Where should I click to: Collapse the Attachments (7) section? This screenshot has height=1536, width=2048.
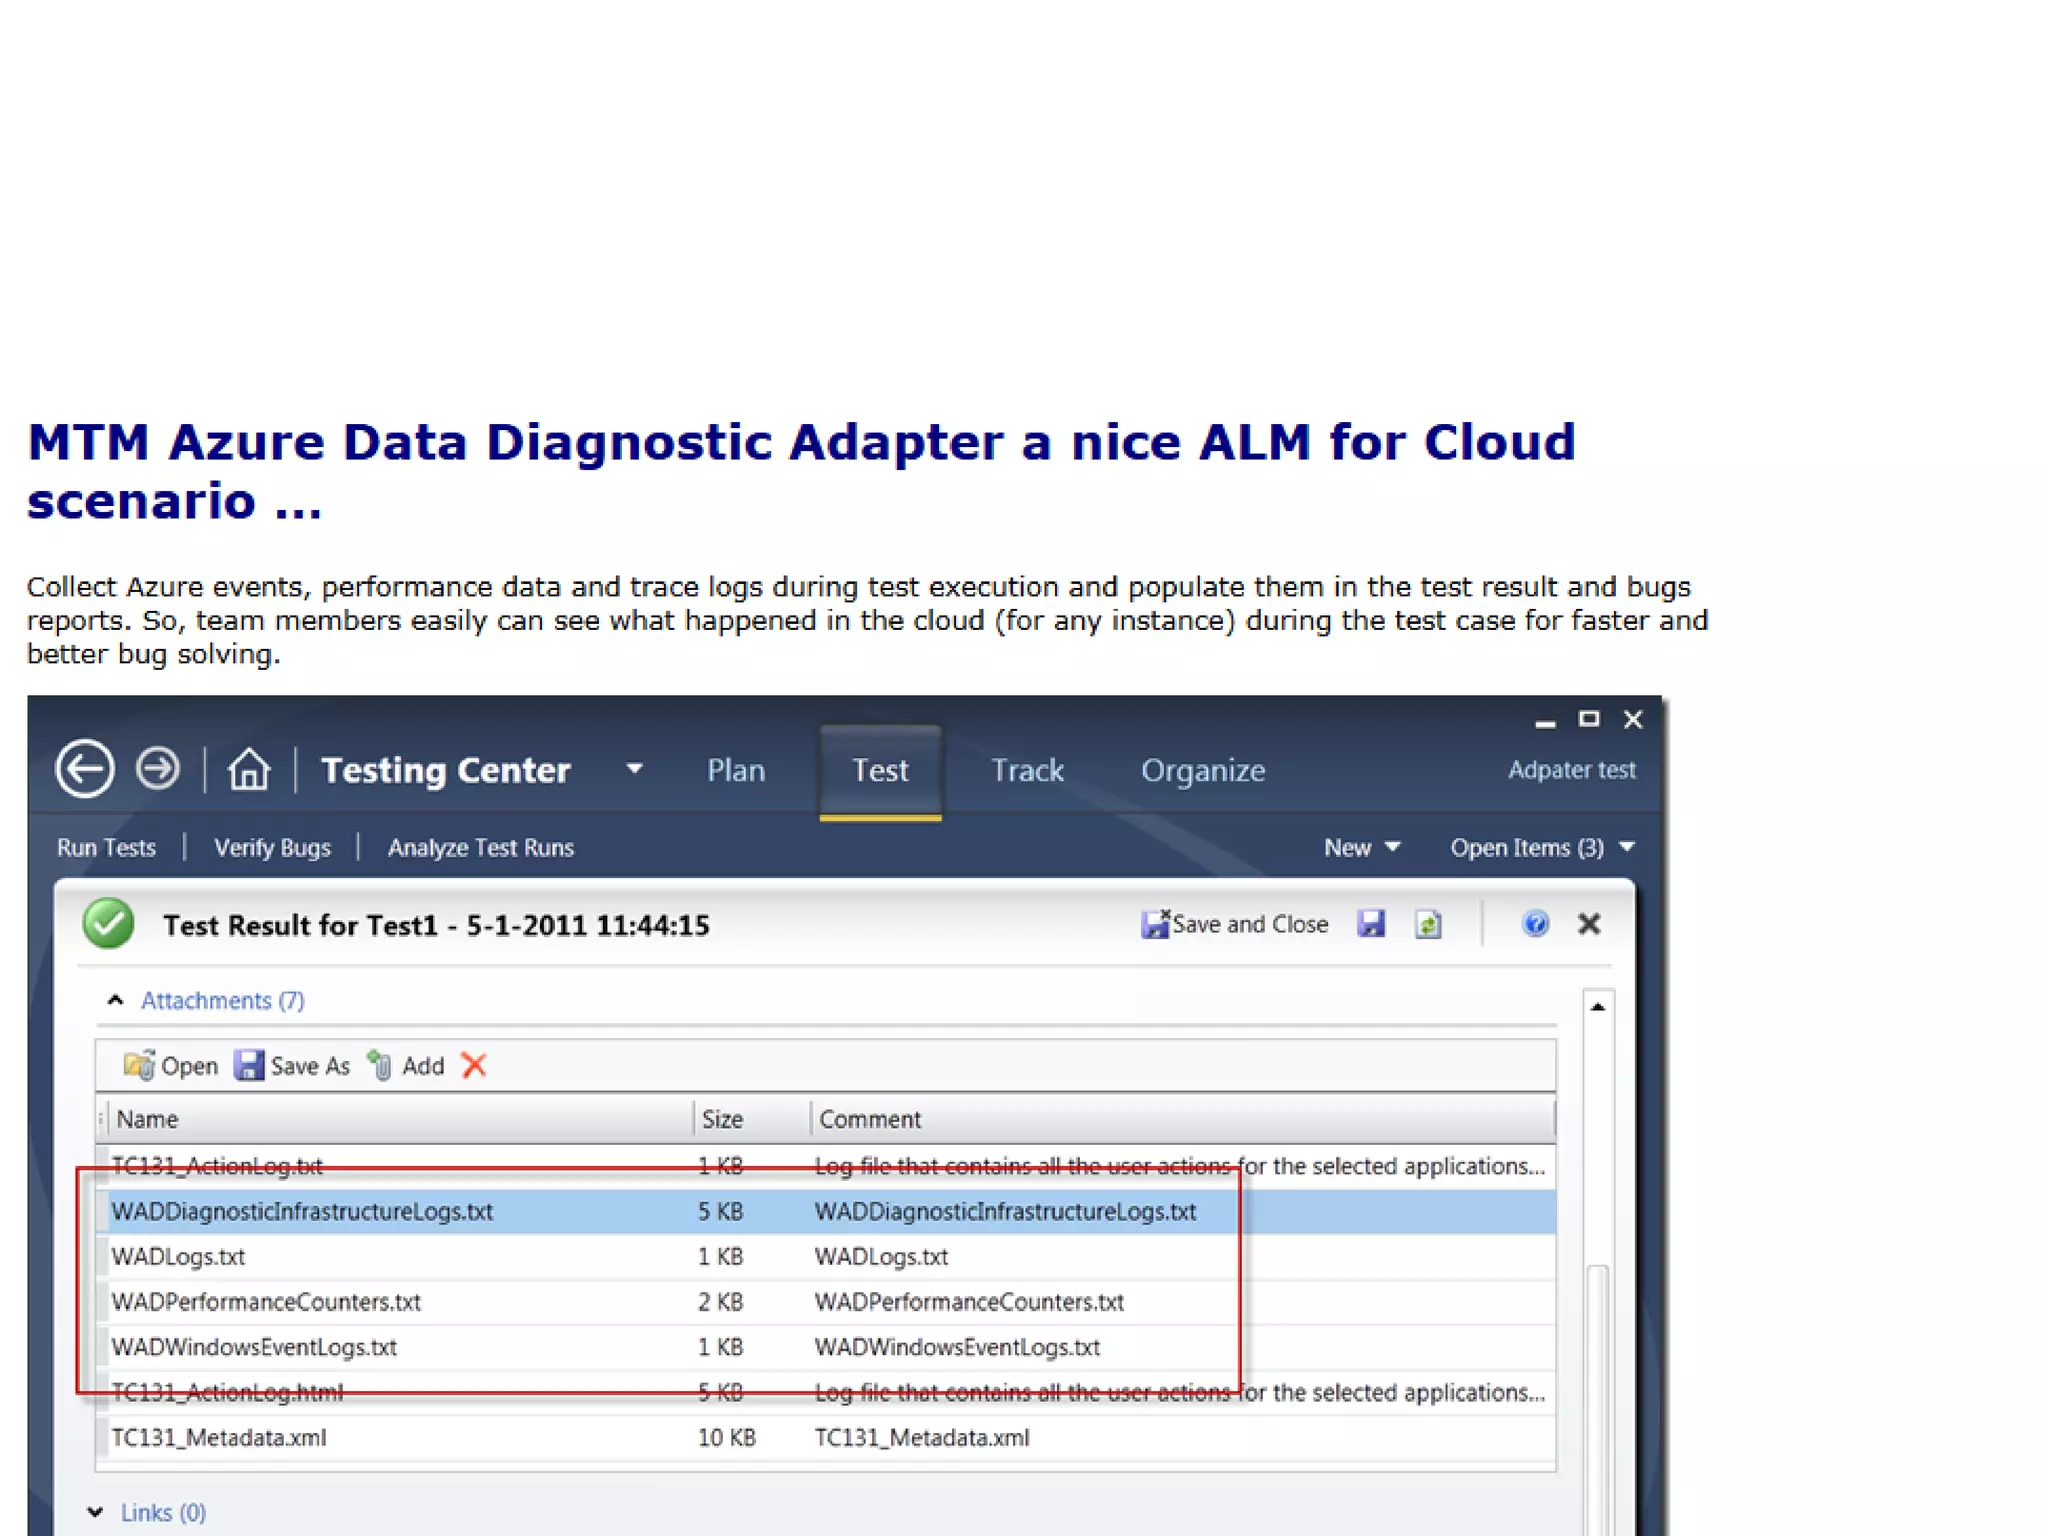116,1001
